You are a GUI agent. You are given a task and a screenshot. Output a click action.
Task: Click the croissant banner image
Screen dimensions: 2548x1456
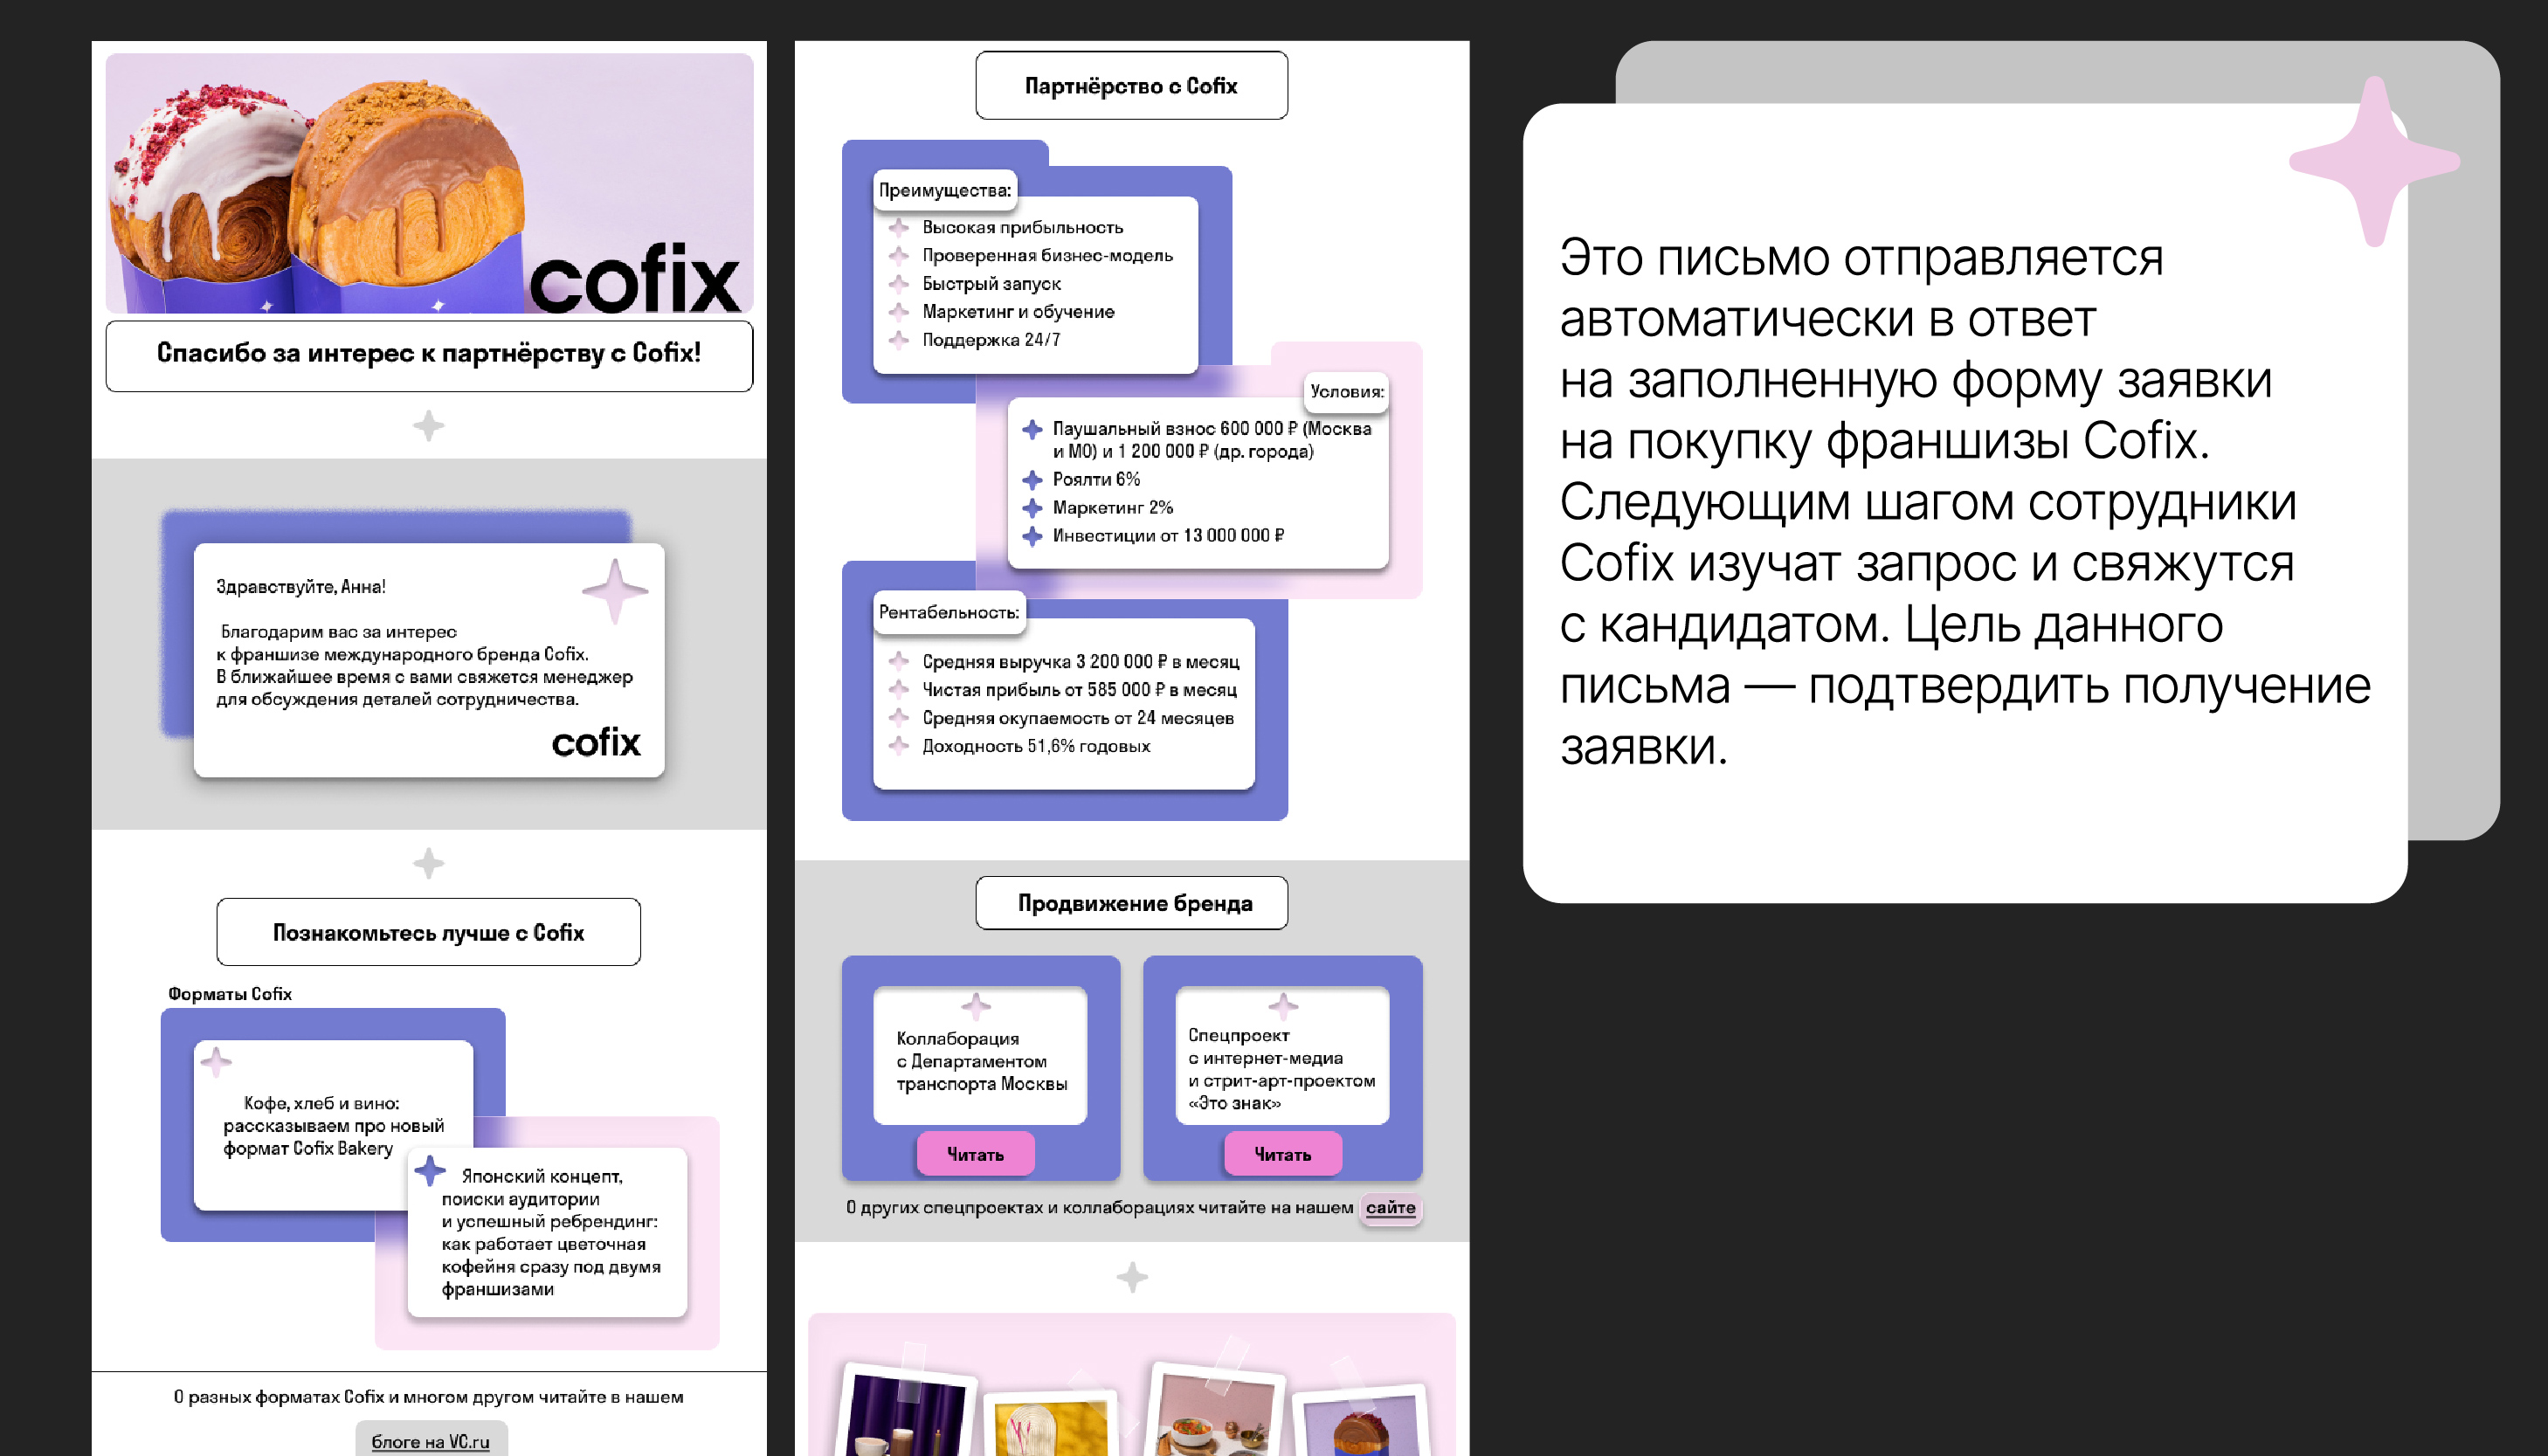click(x=429, y=183)
